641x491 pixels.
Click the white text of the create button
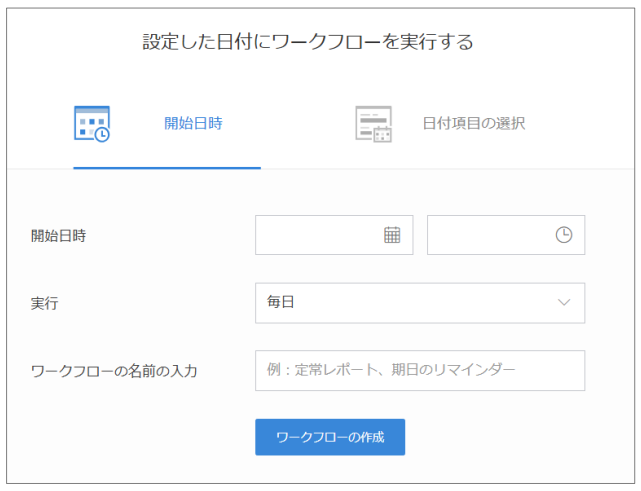(x=330, y=437)
